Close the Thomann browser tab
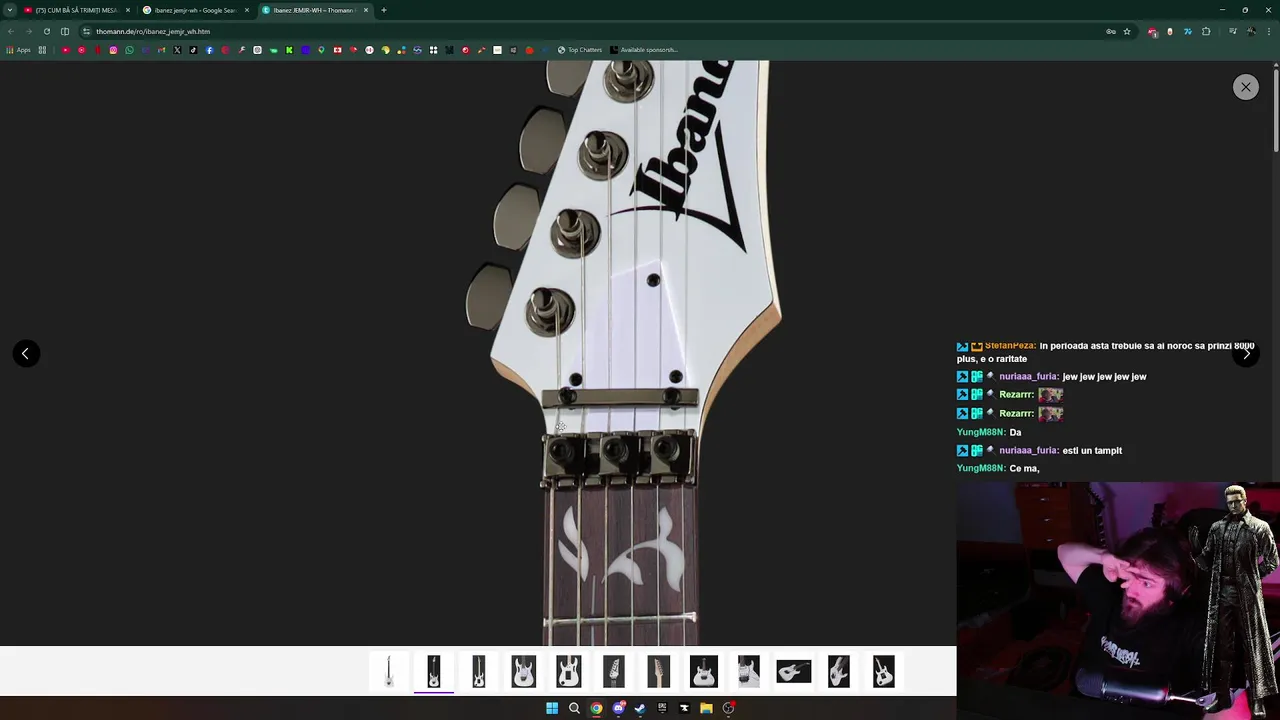1280x720 pixels. tap(366, 10)
